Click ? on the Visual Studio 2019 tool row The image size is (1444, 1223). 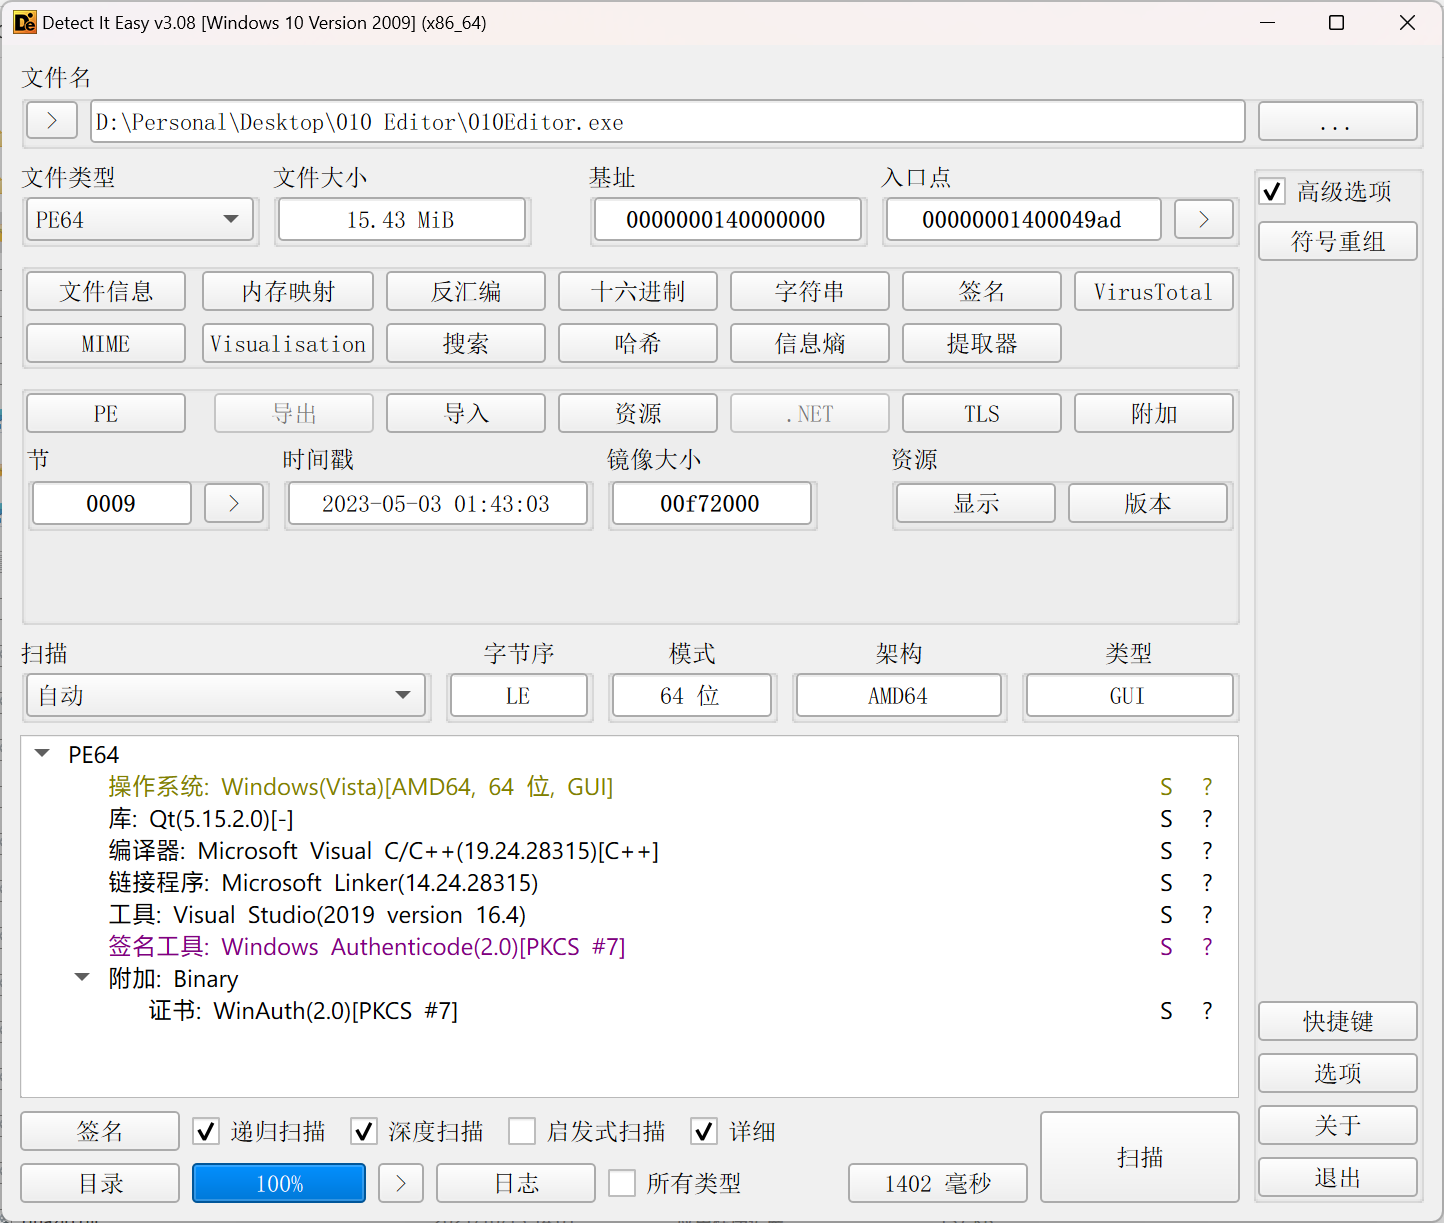coord(1207,915)
